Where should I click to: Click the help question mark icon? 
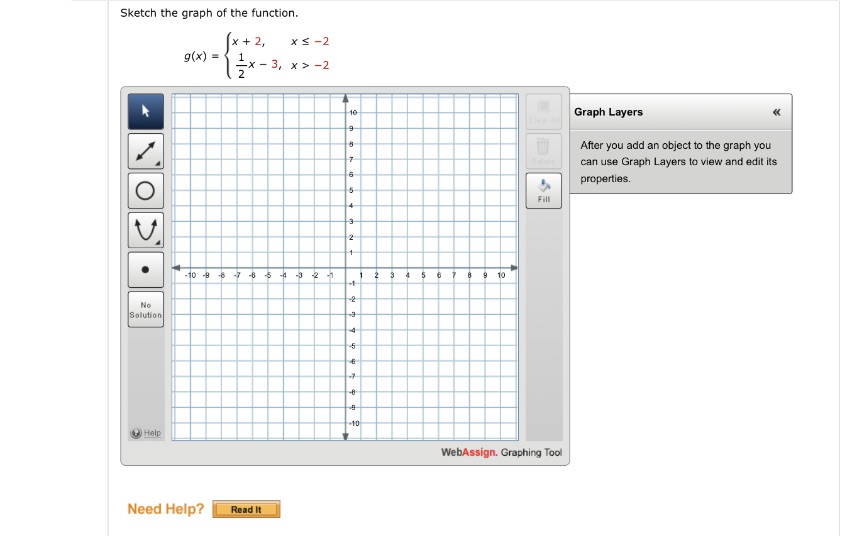click(x=136, y=433)
